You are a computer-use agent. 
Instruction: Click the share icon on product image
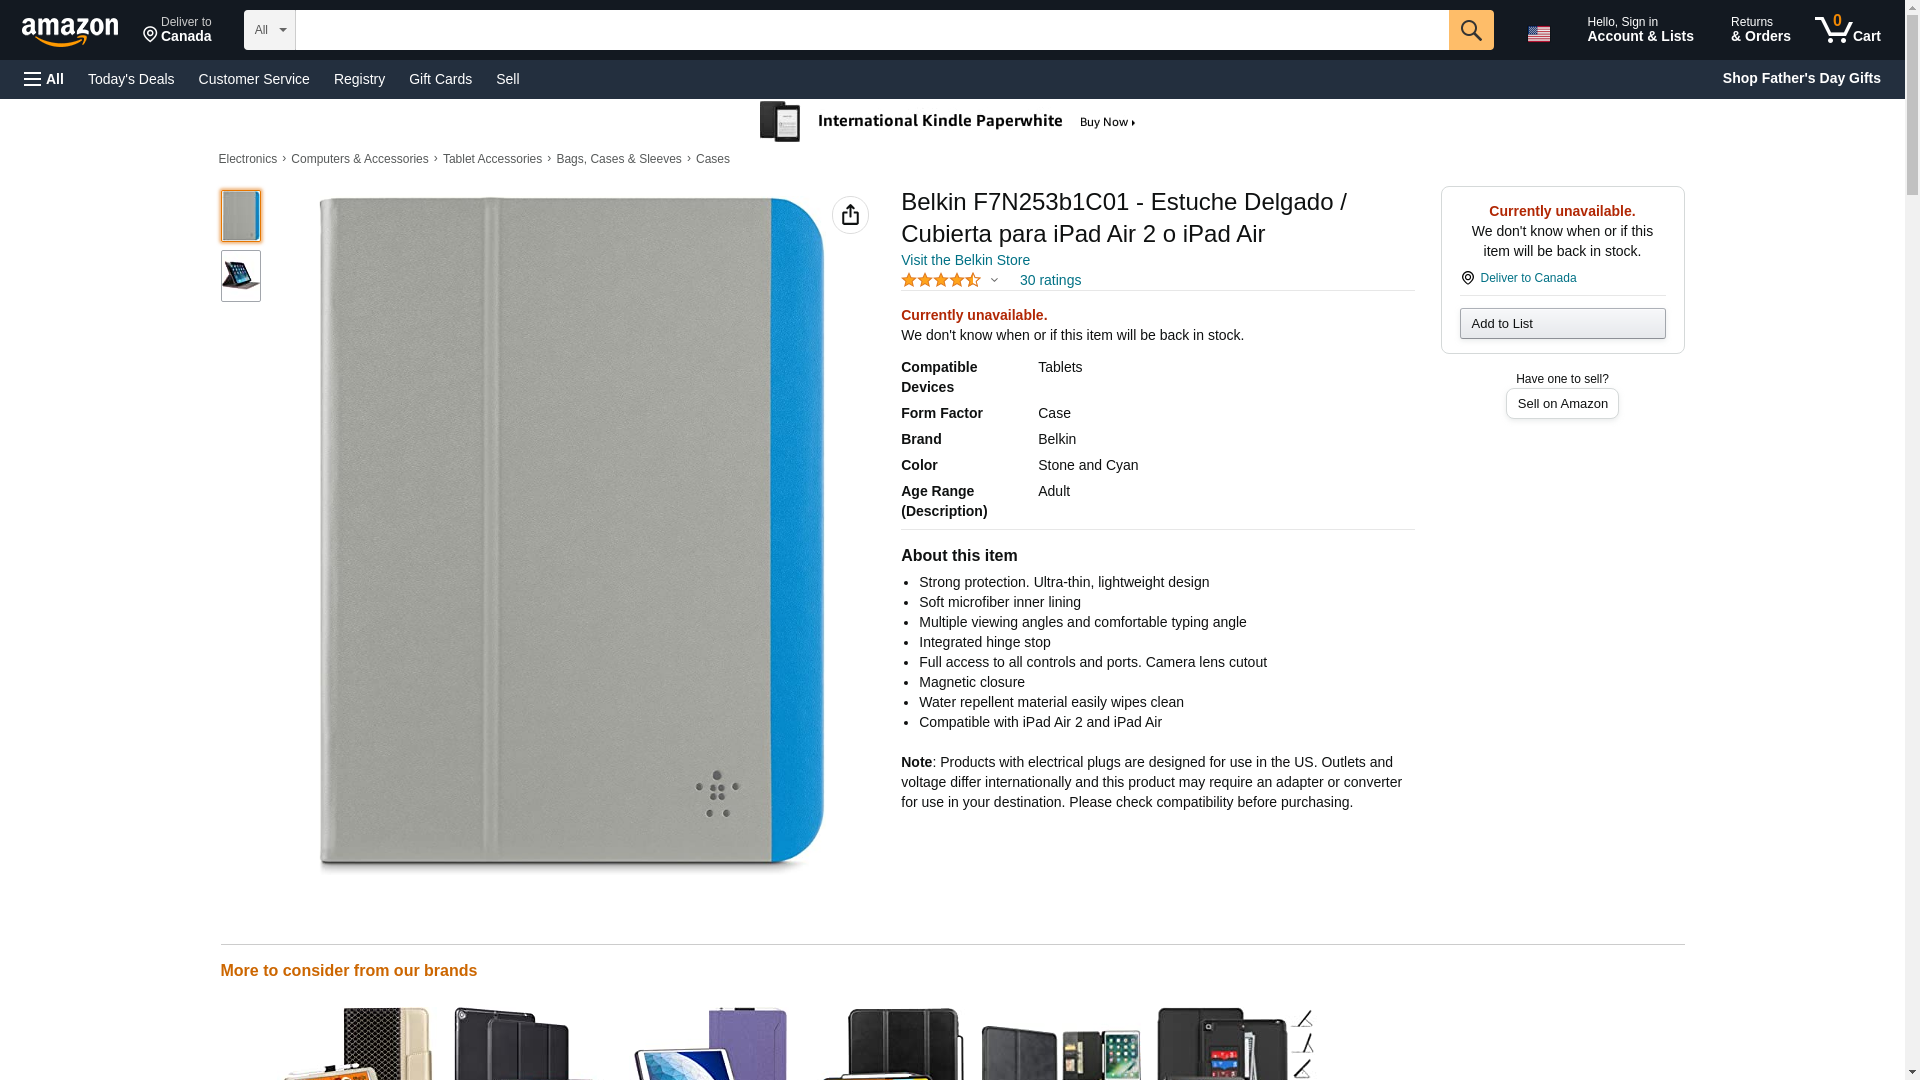pos(850,215)
